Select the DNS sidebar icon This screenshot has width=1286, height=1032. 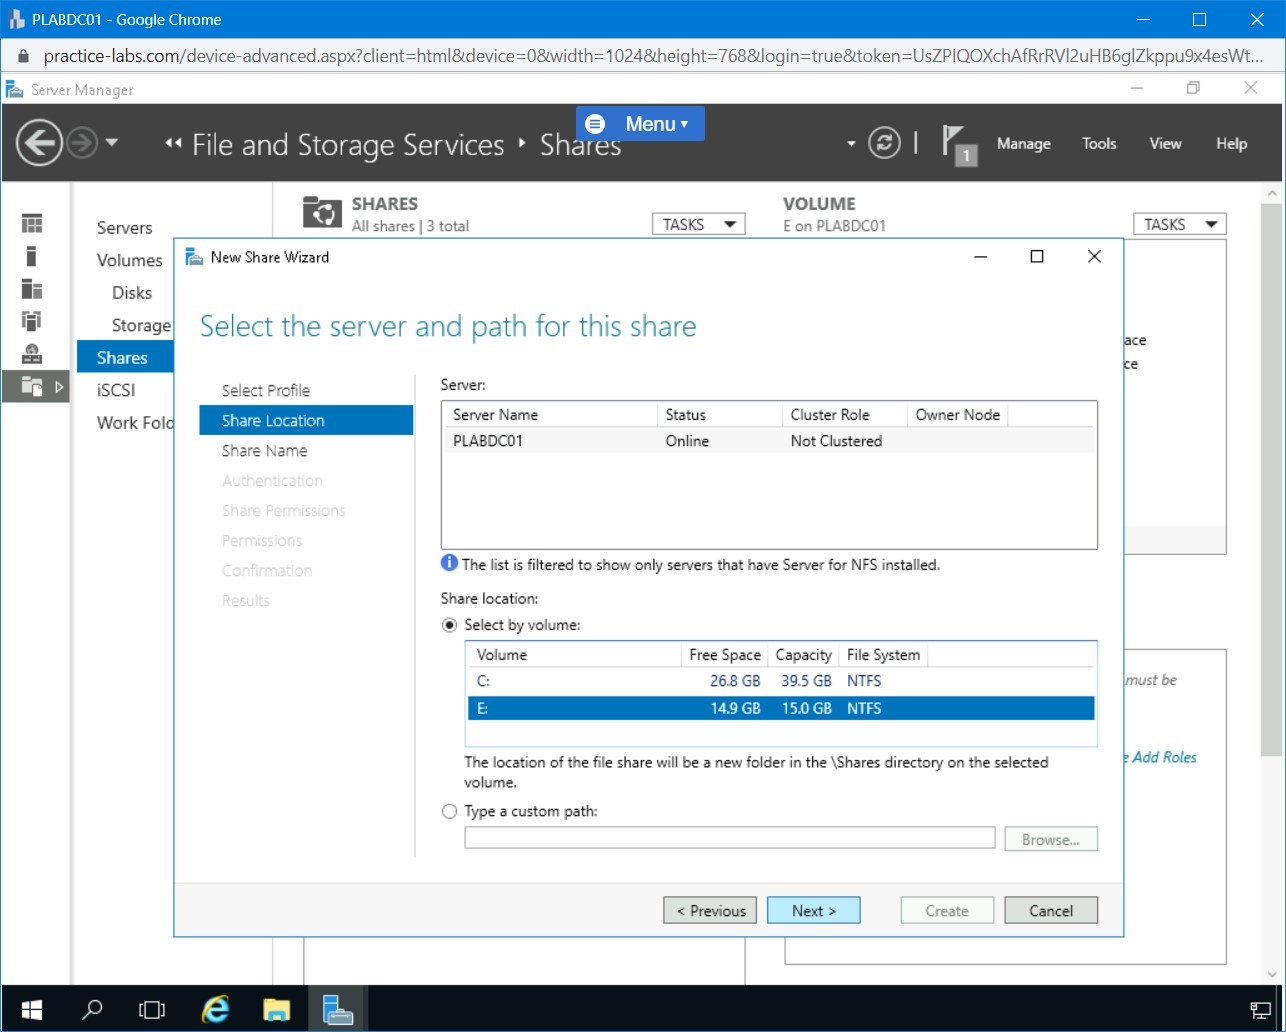32,353
